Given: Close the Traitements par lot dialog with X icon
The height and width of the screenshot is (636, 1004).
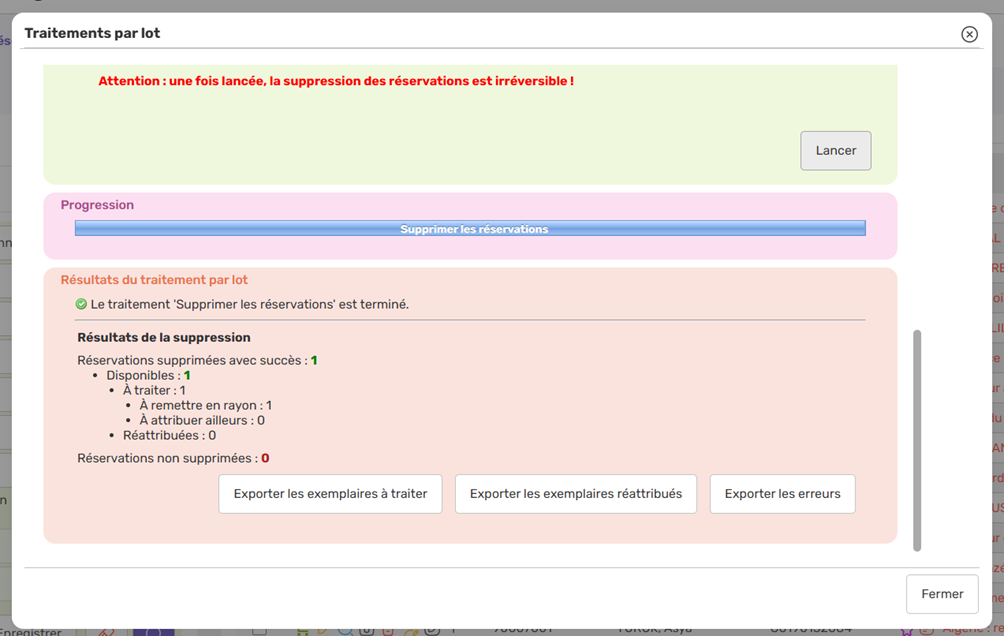Looking at the screenshot, I should pos(969,34).
